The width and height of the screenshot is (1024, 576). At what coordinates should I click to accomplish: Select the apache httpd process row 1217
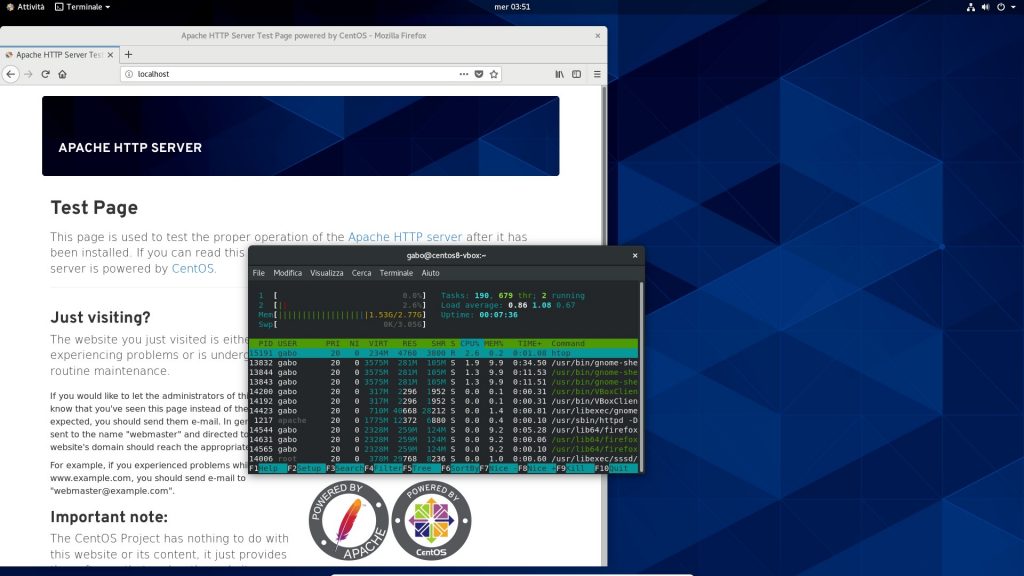pos(443,421)
